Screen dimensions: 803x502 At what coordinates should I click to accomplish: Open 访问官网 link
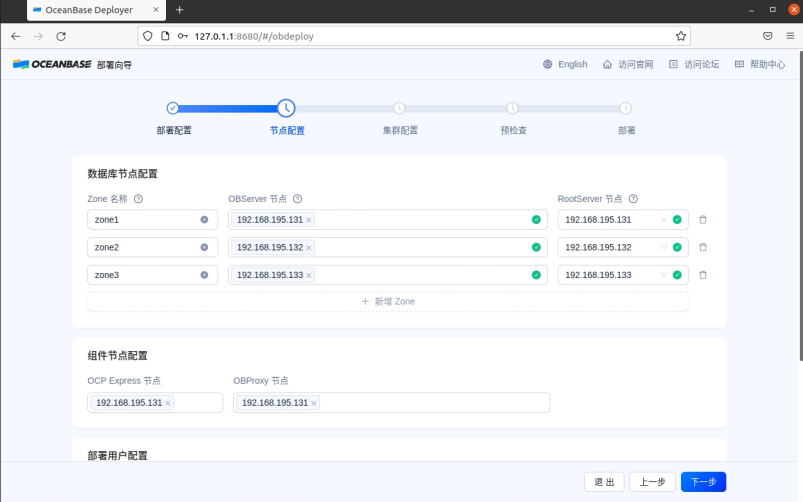628,65
